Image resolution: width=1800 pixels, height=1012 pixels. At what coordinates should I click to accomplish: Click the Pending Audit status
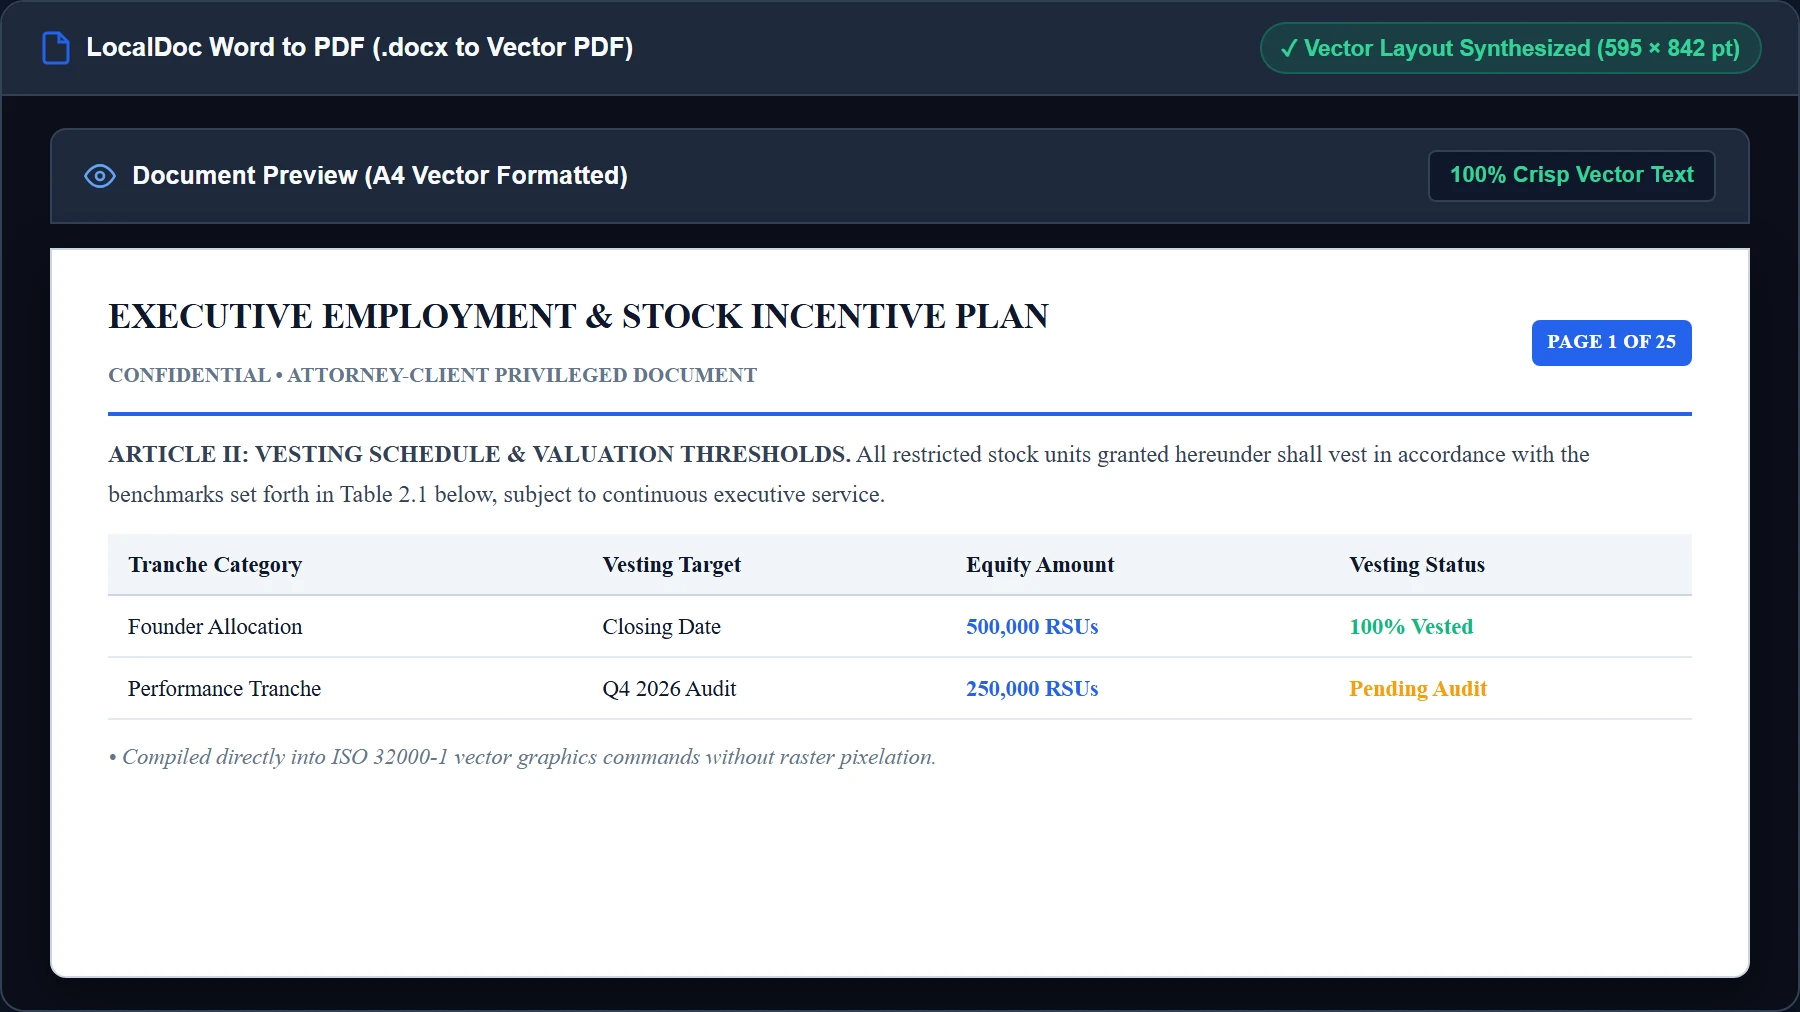click(x=1418, y=689)
